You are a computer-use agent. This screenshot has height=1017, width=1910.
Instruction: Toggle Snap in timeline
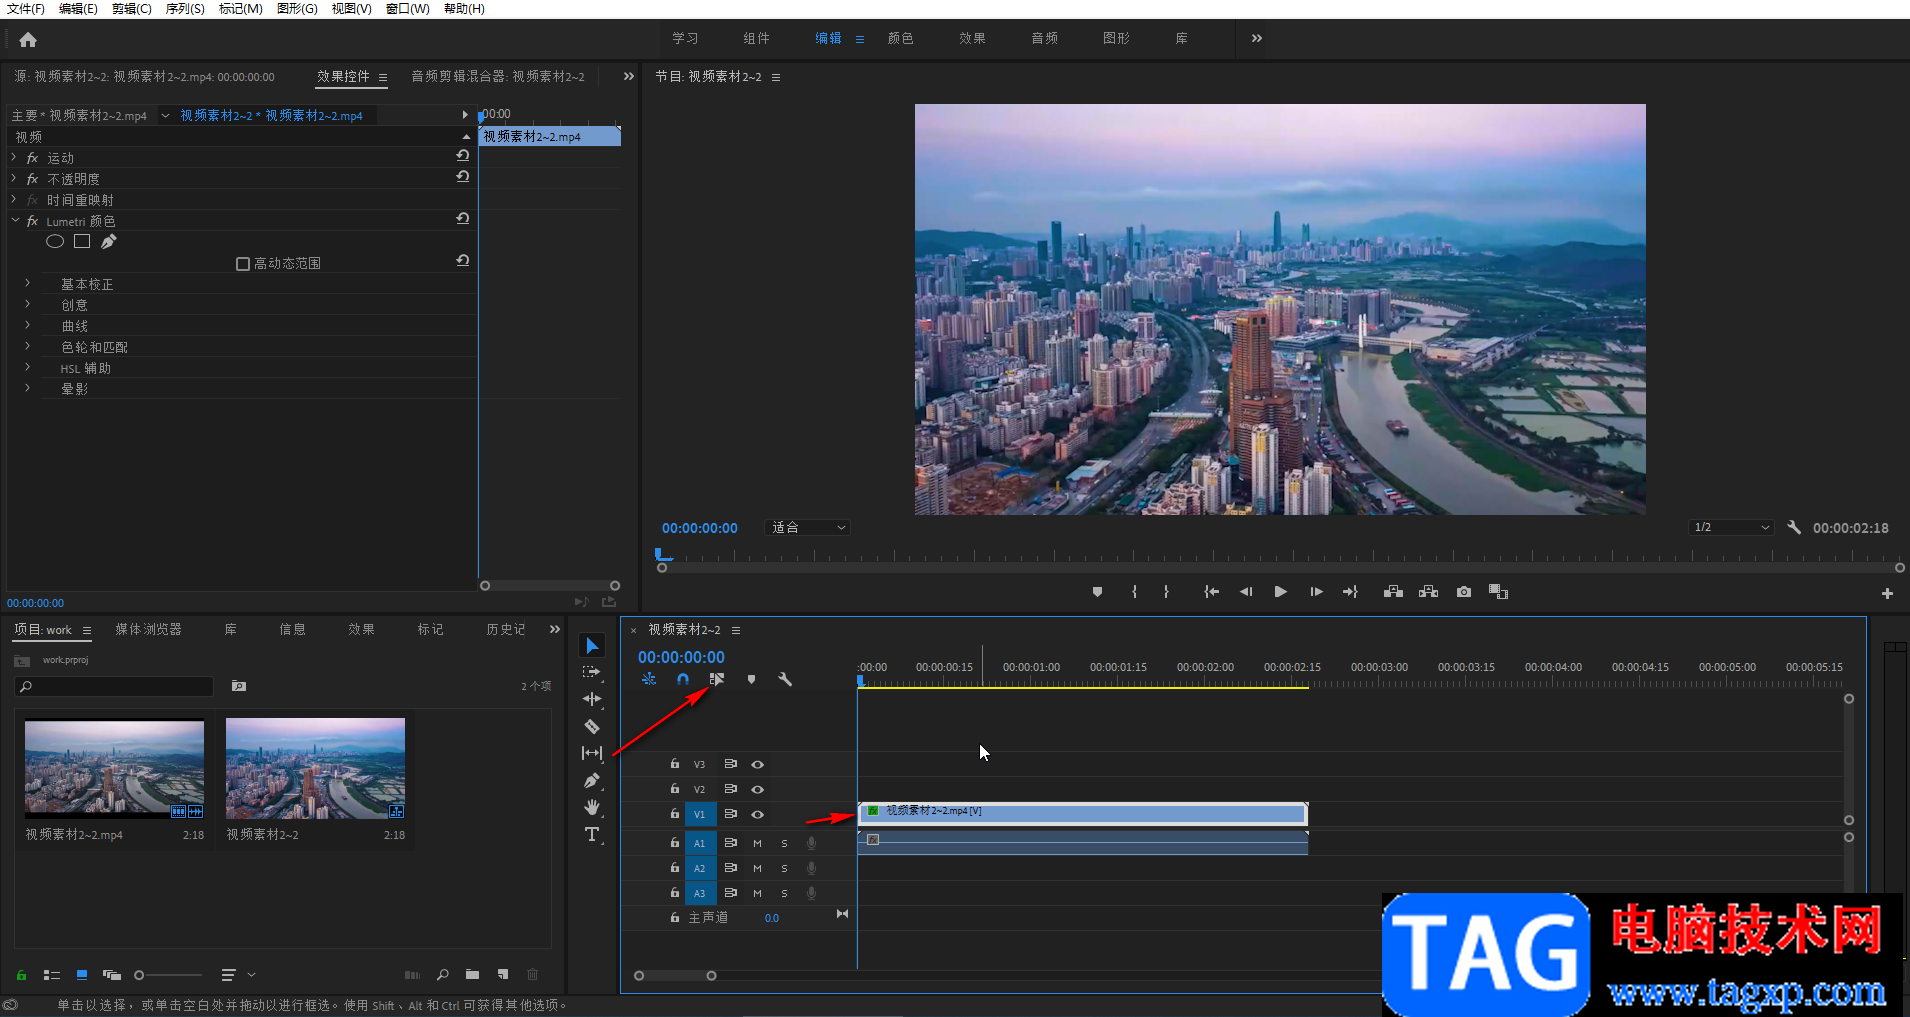tap(682, 679)
